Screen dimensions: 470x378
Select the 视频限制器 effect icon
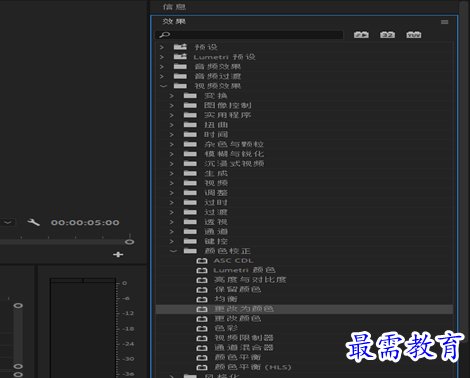(x=202, y=338)
